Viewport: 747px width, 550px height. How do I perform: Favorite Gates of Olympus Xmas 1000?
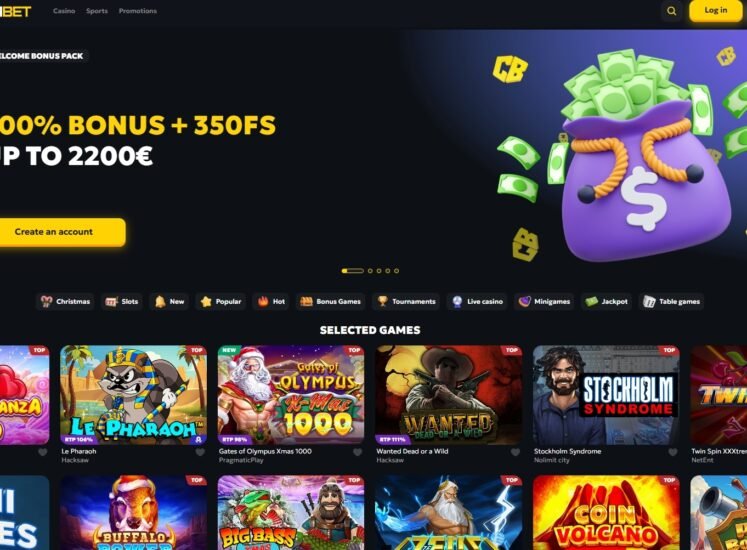[357, 452]
